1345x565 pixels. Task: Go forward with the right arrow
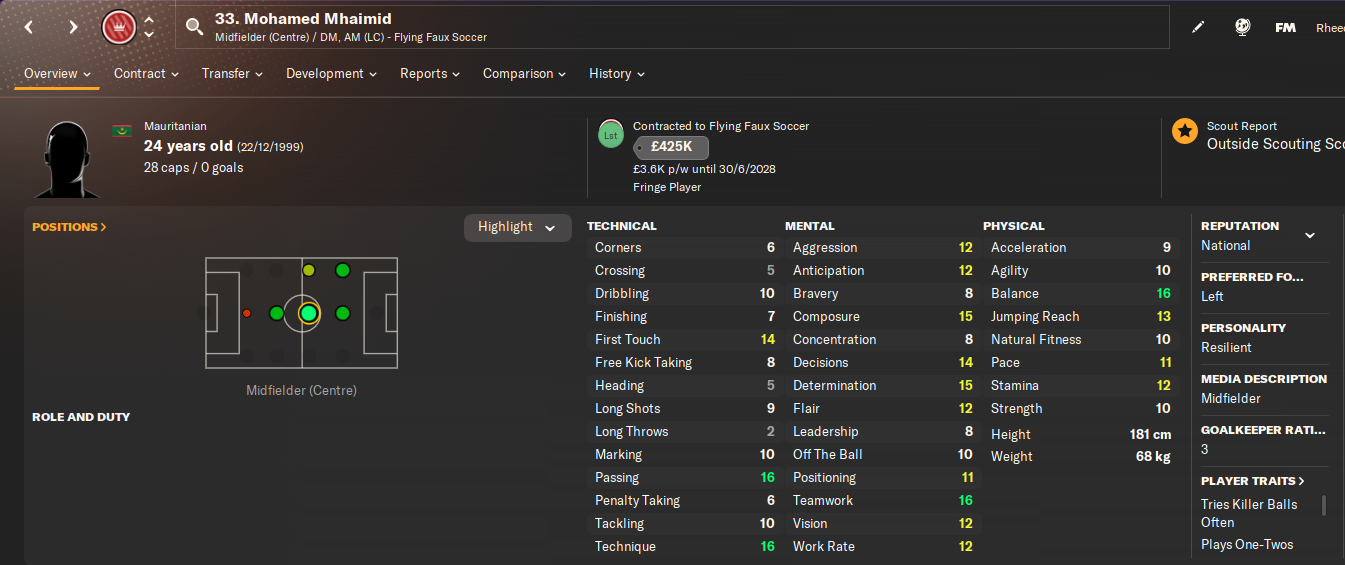click(x=73, y=27)
